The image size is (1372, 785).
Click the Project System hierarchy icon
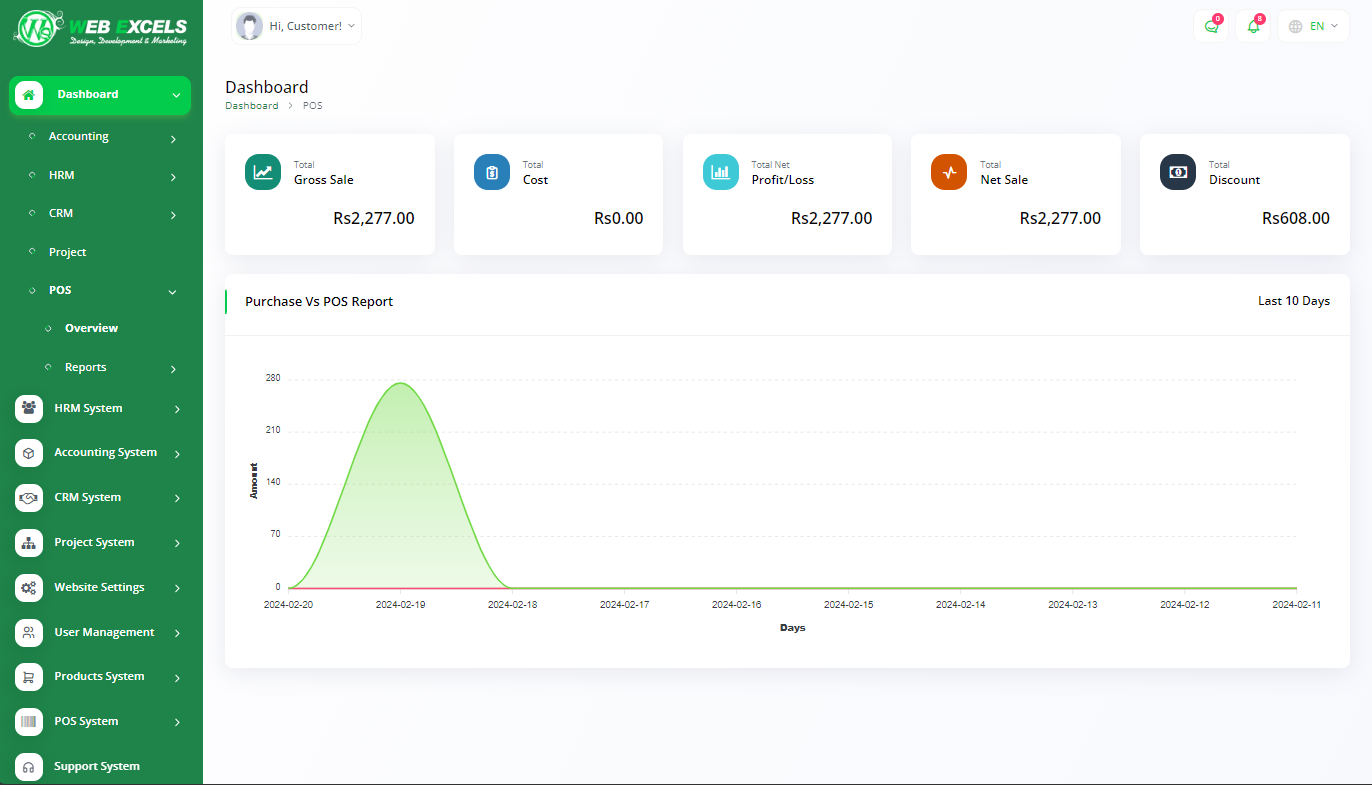click(x=29, y=543)
